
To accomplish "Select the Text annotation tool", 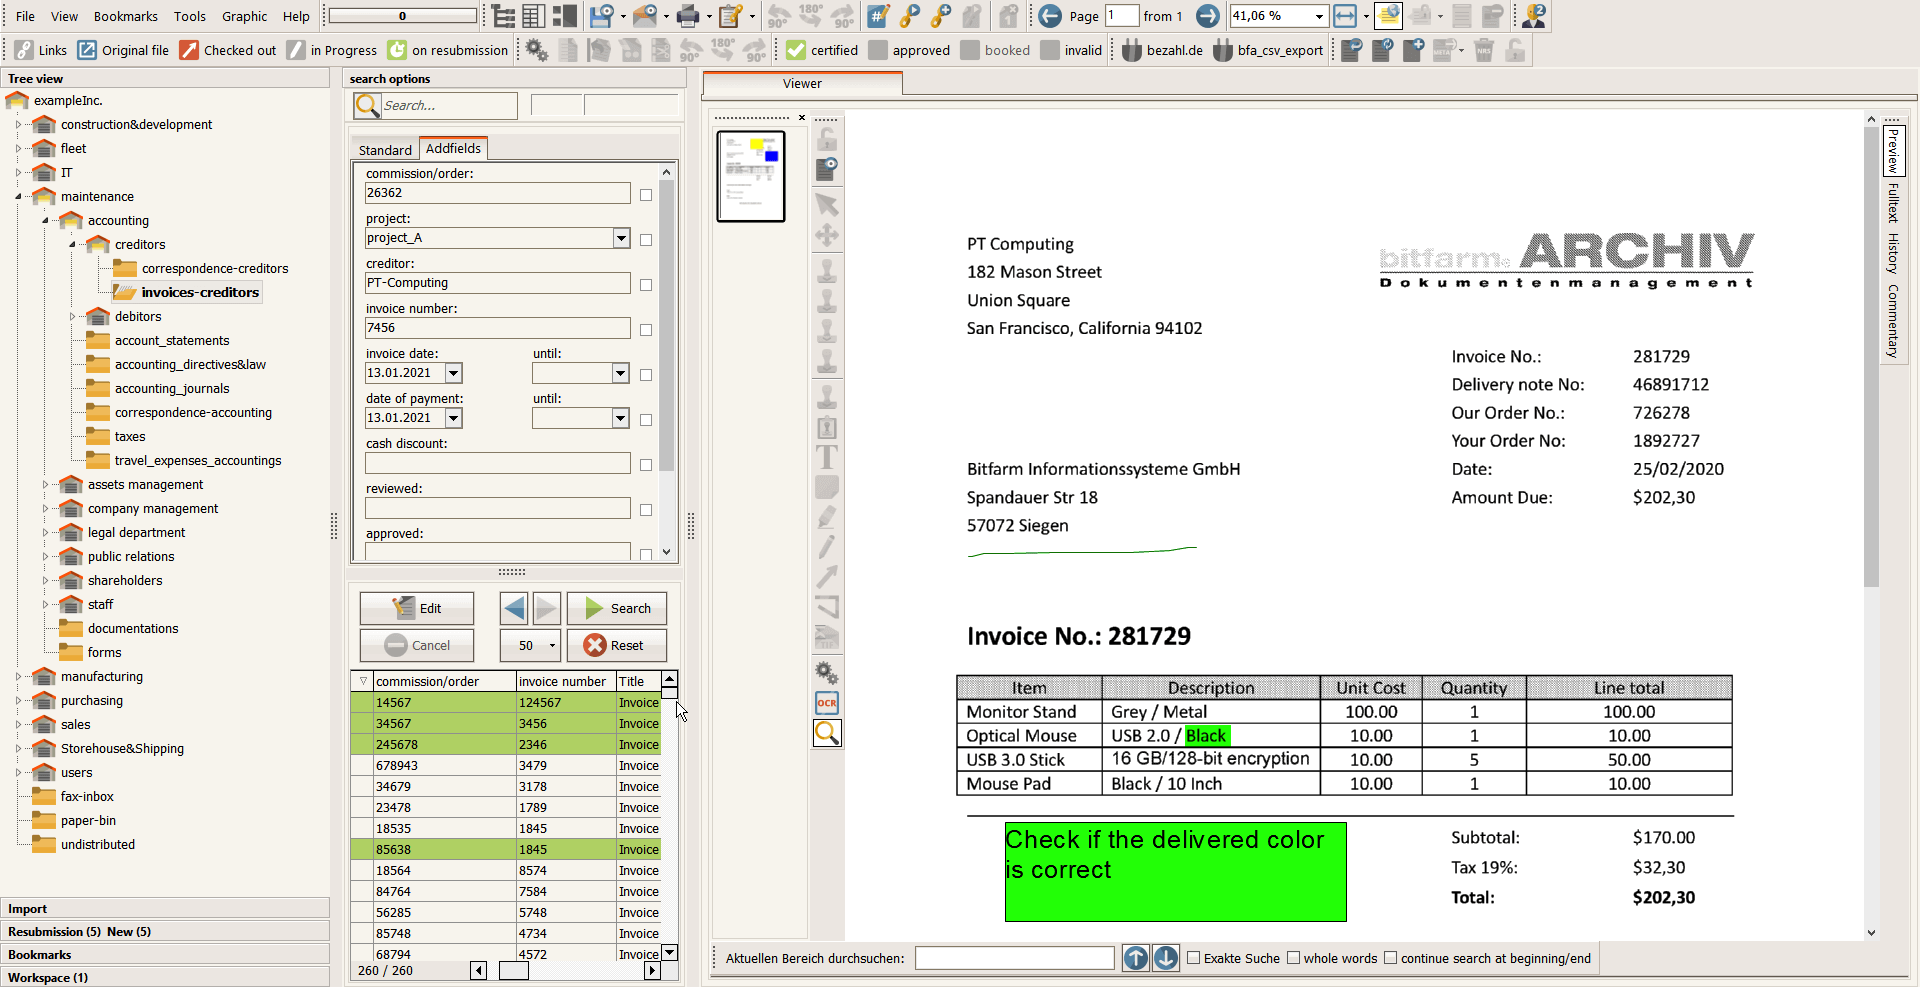I will 827,457.
